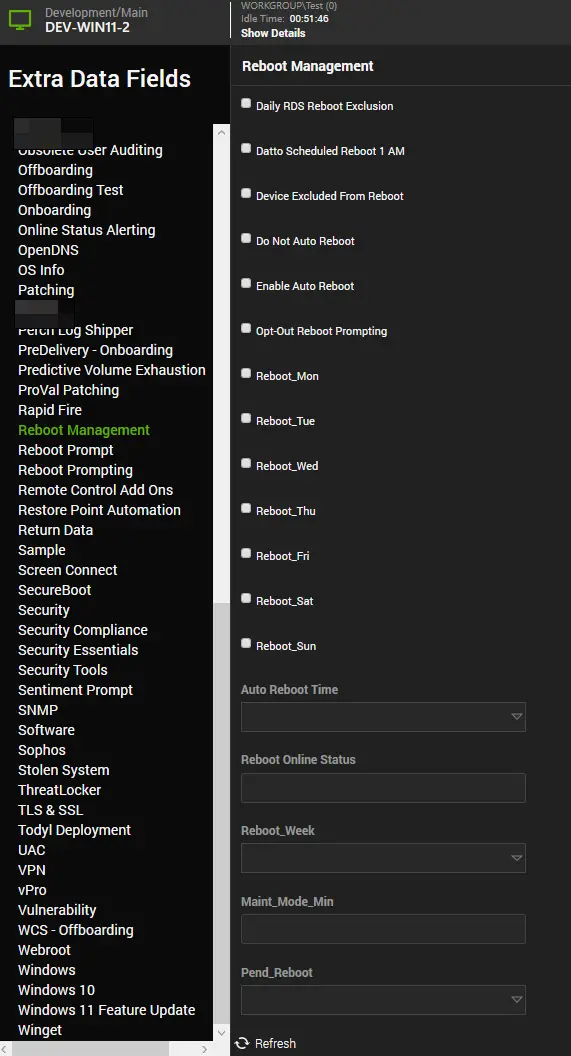Image resolution: width=571 pixels, height=1056 pixels.
Task: Toggle the Reboot_Fri checkbox
Action: pos(246,554)
